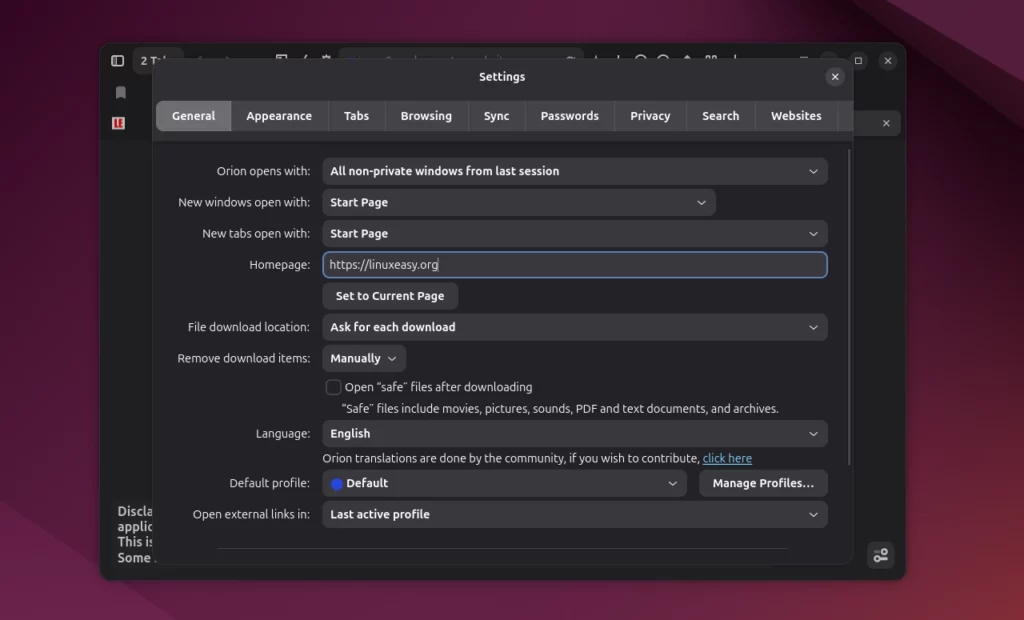The image size is (1024, 620).
Task: Toggle the browser sidebar panel icon
Action: coord(118,61)
